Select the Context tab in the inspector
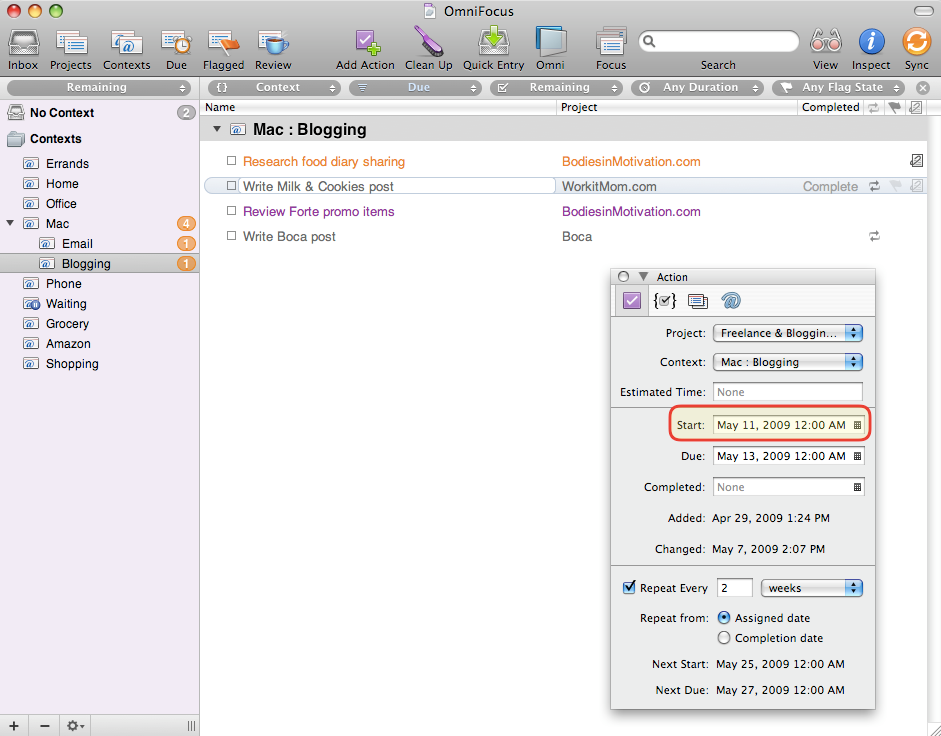The width and height of the screenshot is (941, 736). click(730, 300)
